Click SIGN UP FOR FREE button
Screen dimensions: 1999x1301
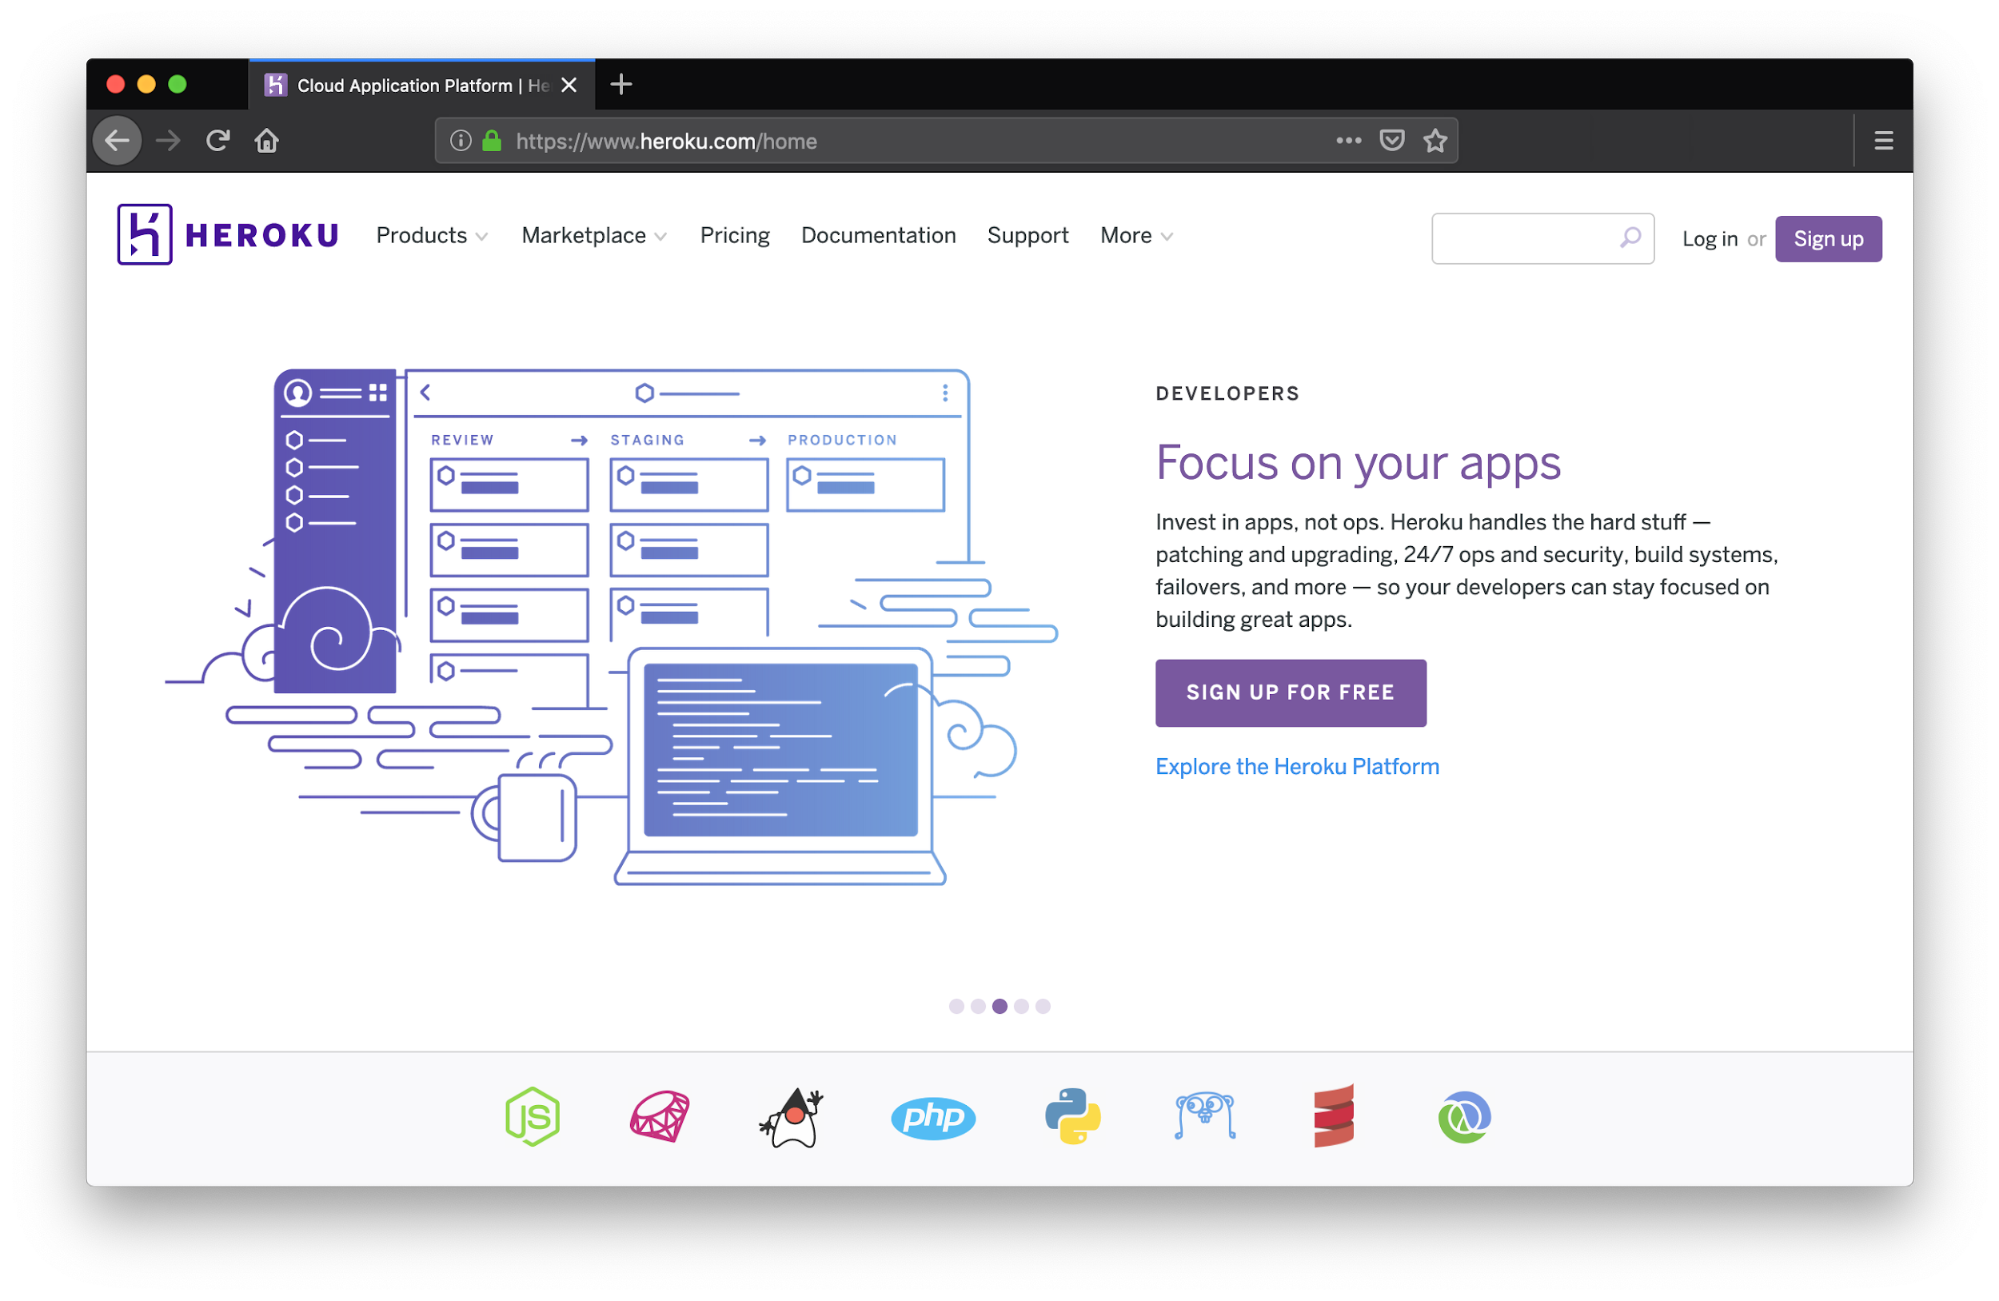pos(1290,692)
